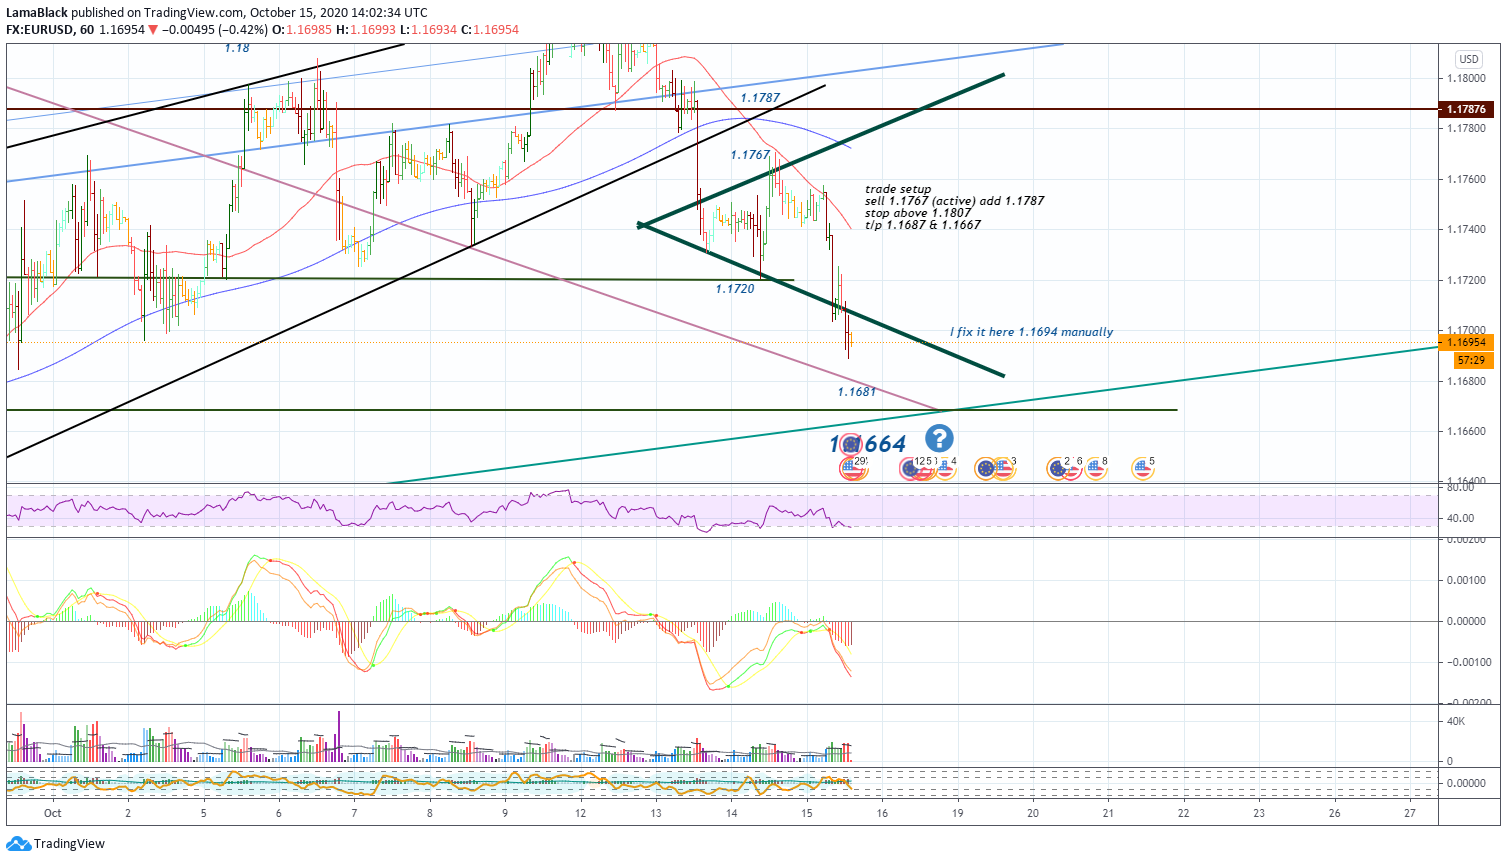Select the blue 1.1767 chart label

(750, 155)
